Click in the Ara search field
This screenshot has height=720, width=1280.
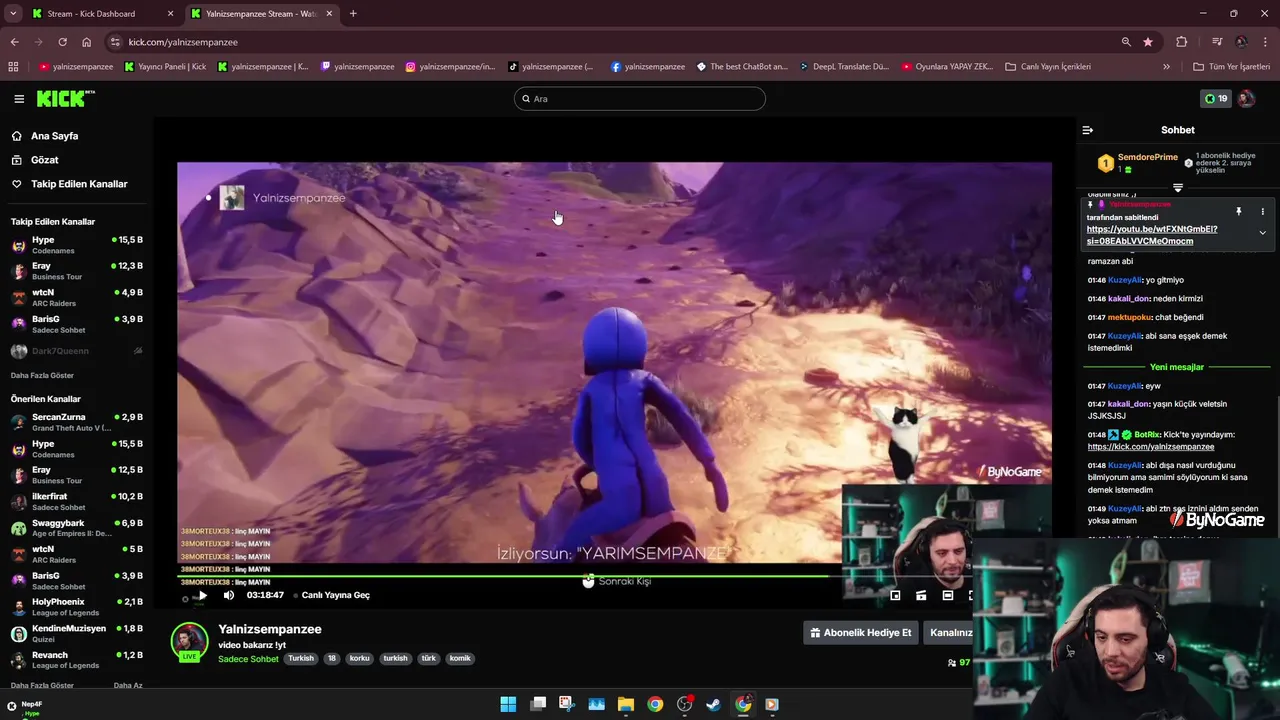tap(640, 98)
